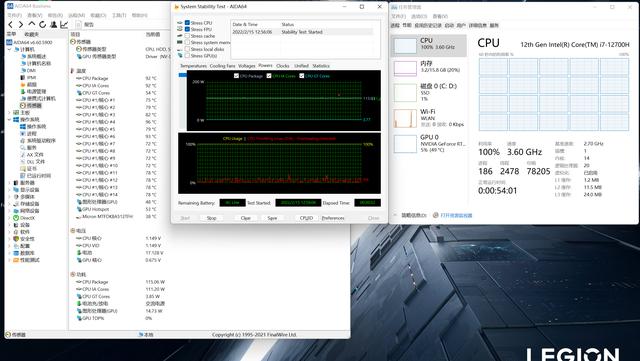Expand the 网络设备 tree branch
Viewport: 640px width, 361px height.
pyautogui.click(x=9, y=211)
